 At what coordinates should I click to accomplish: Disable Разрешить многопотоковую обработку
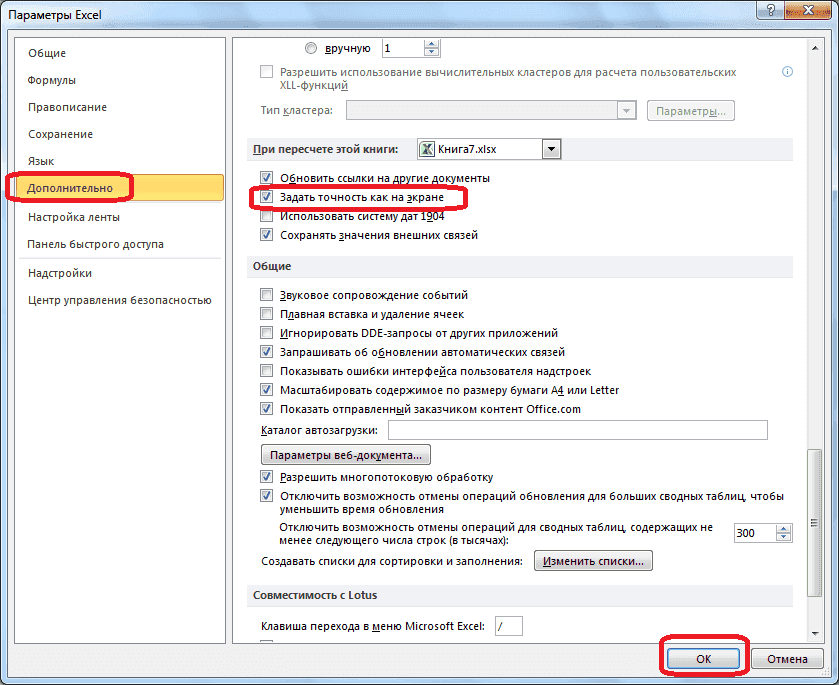266,477
